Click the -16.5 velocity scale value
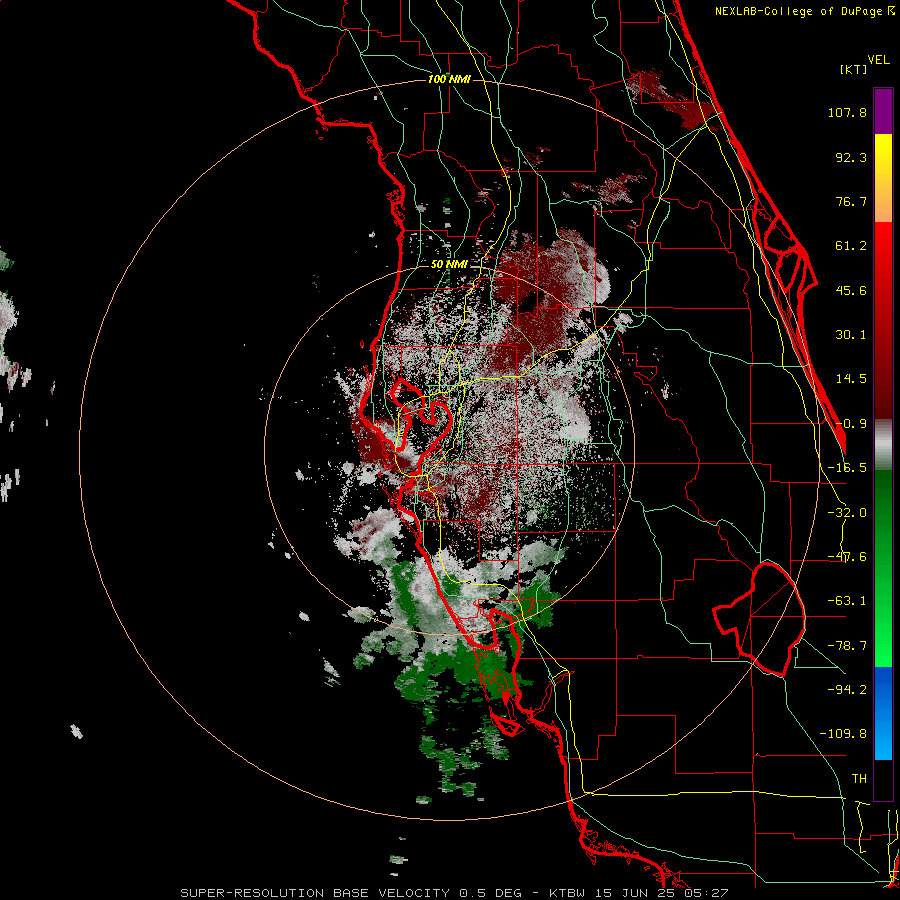This screenshot has width=900, height=900. point(847,468)
